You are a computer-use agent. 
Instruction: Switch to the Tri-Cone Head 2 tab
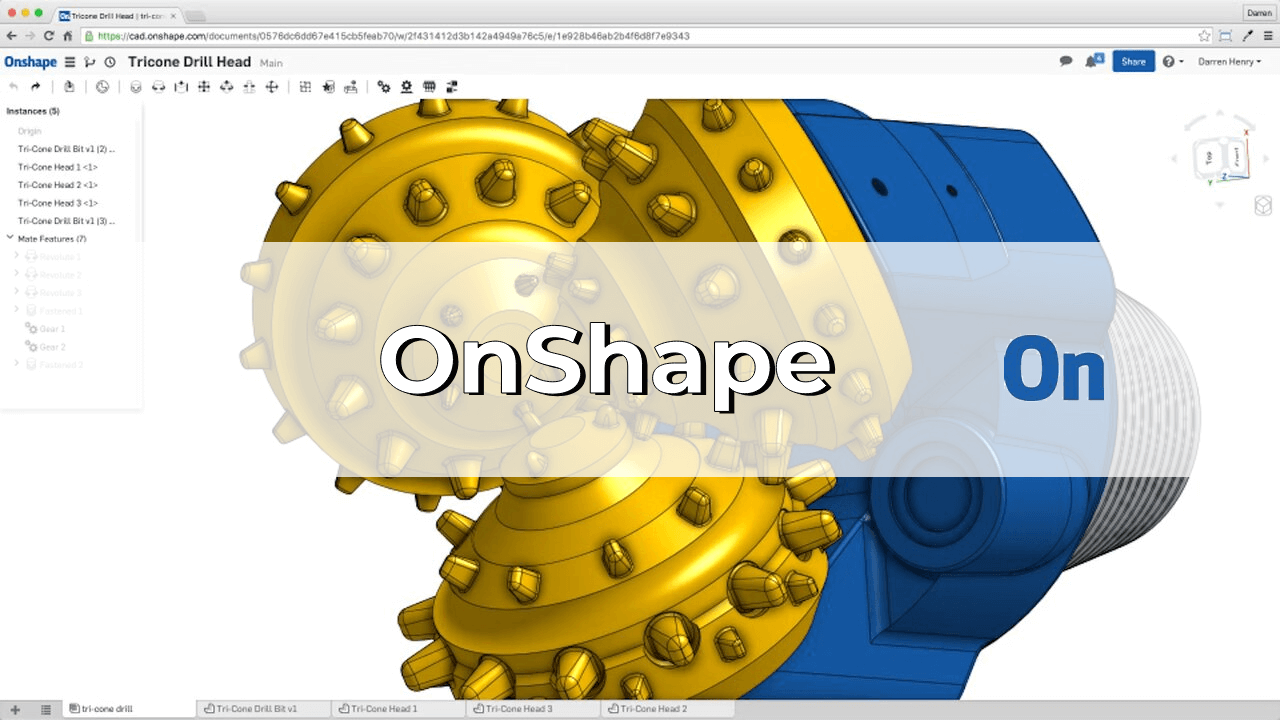[x=668, y=709]
